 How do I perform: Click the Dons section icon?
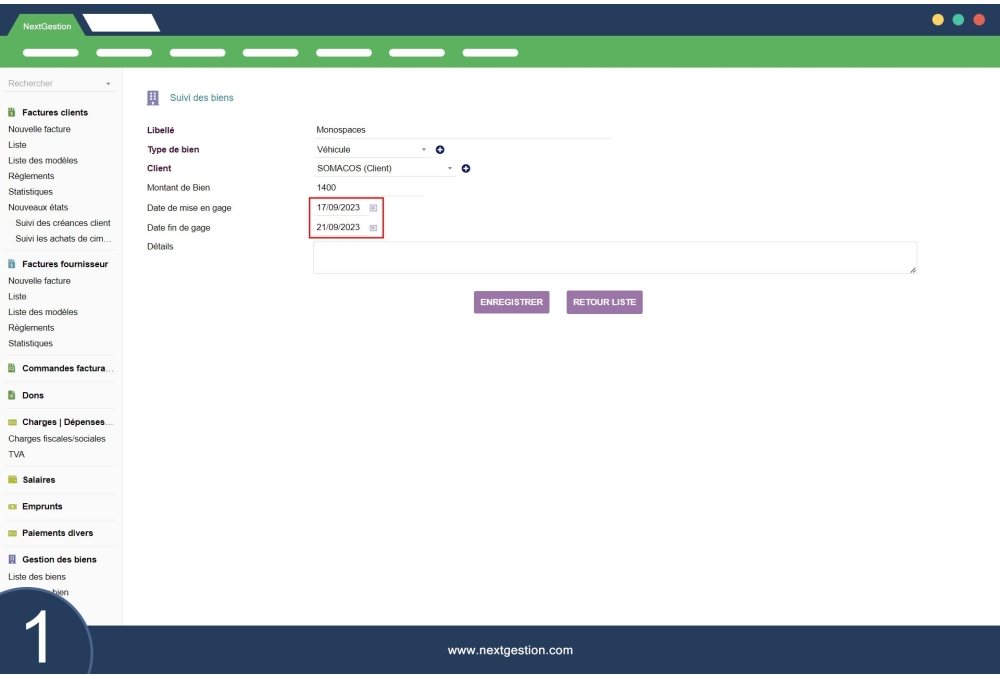[x=12, y=395]
